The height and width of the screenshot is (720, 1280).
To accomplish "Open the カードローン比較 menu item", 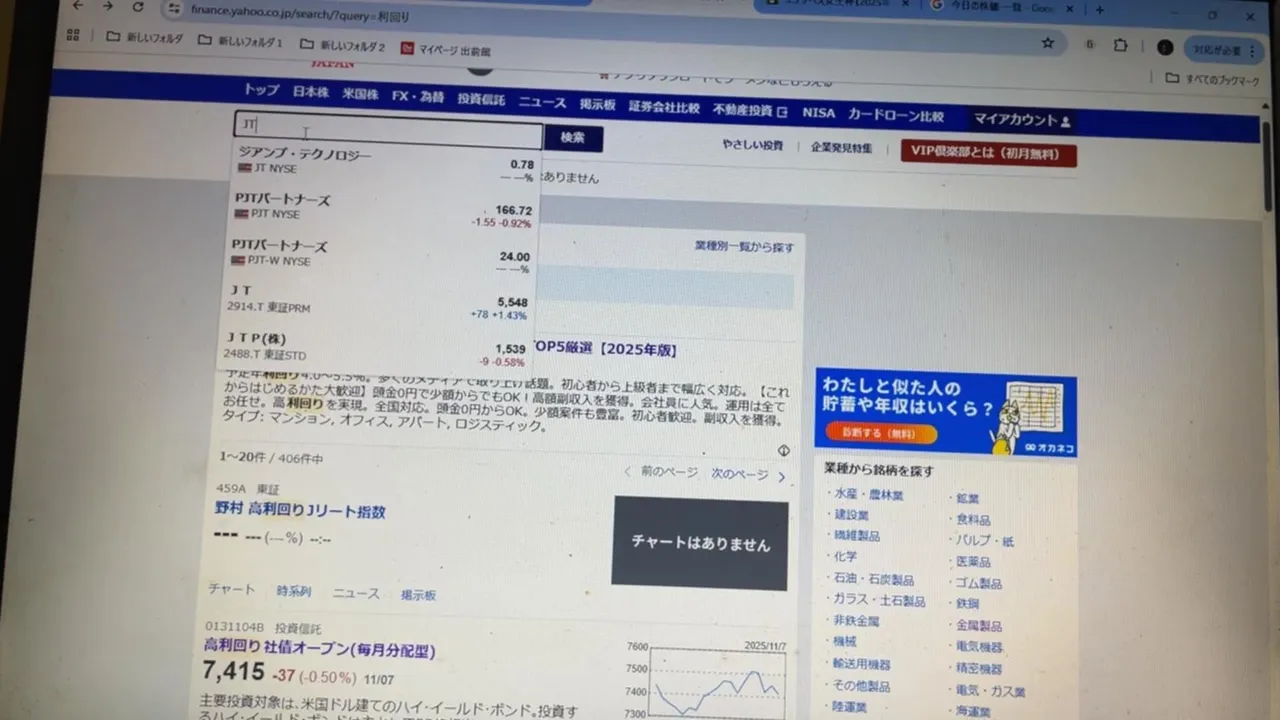I will 896,116.
